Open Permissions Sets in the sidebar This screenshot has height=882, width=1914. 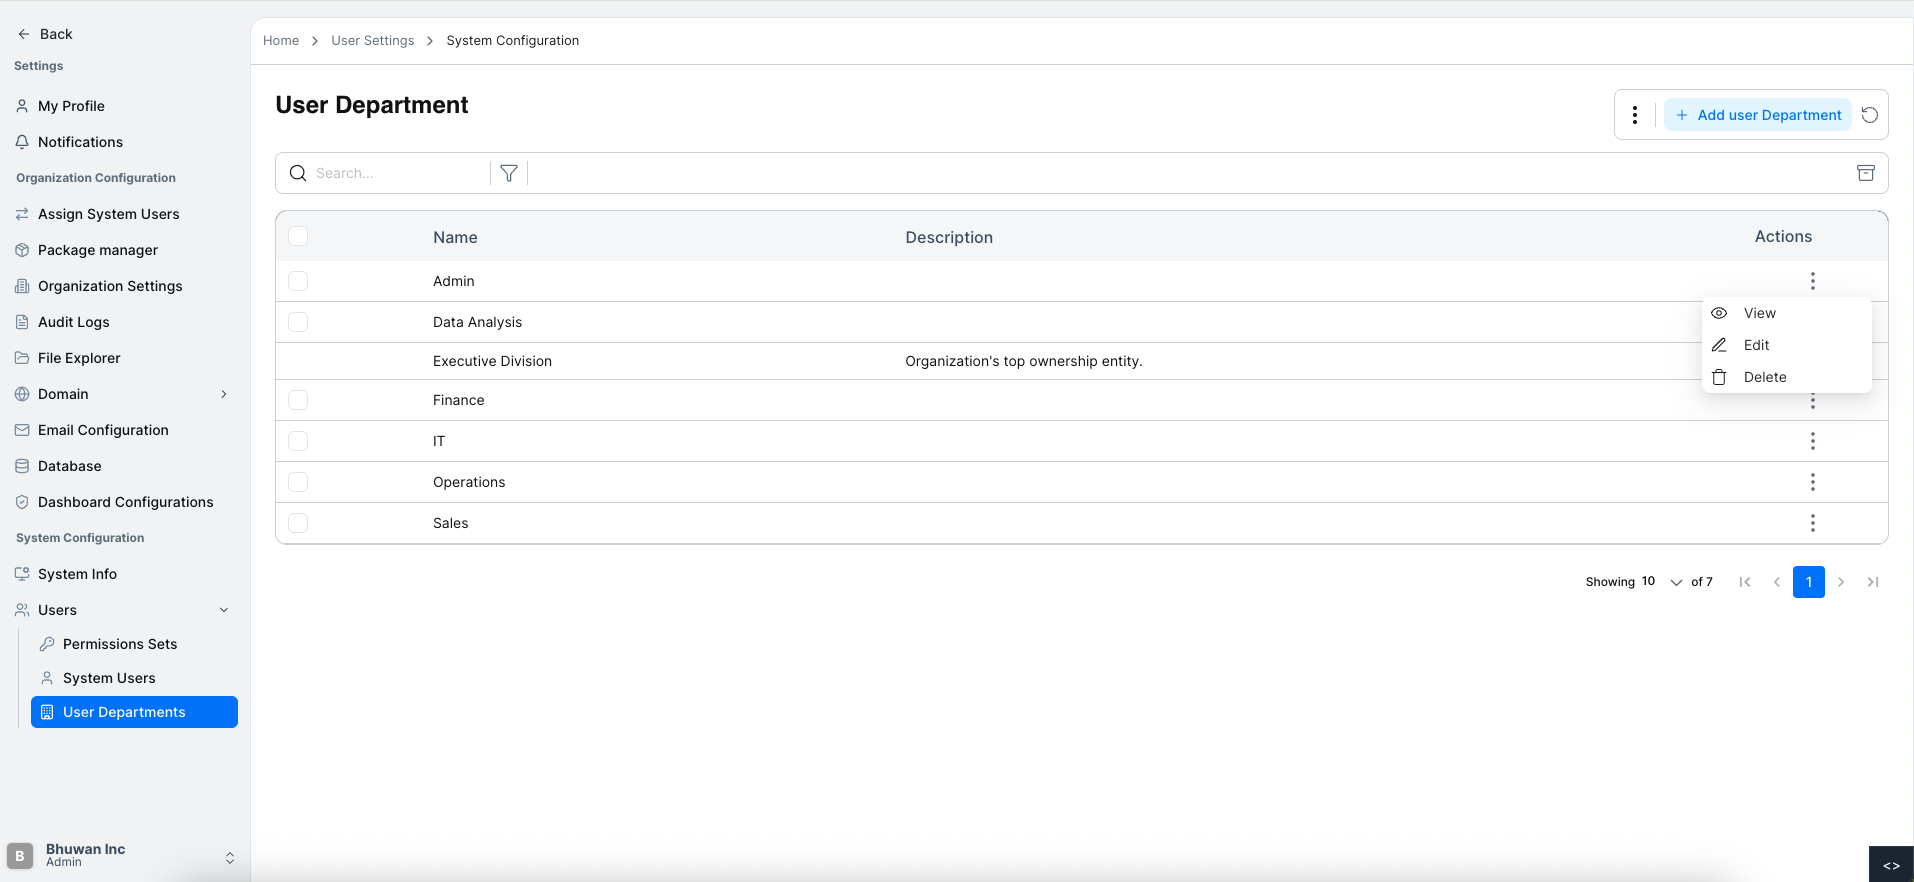(x=120, y=644)
